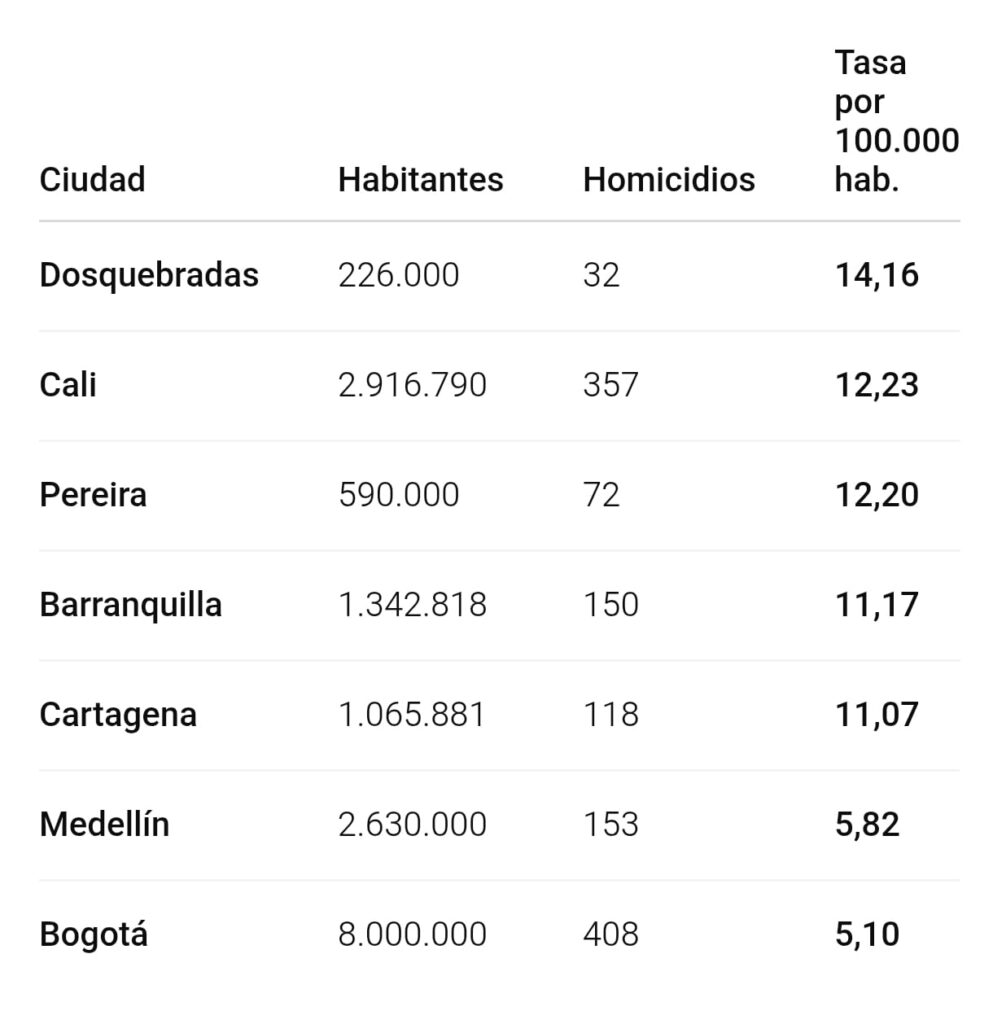993x1024 pixels.
Task: Click Bogotá's homicide count 408
Action: coord(610,935)
